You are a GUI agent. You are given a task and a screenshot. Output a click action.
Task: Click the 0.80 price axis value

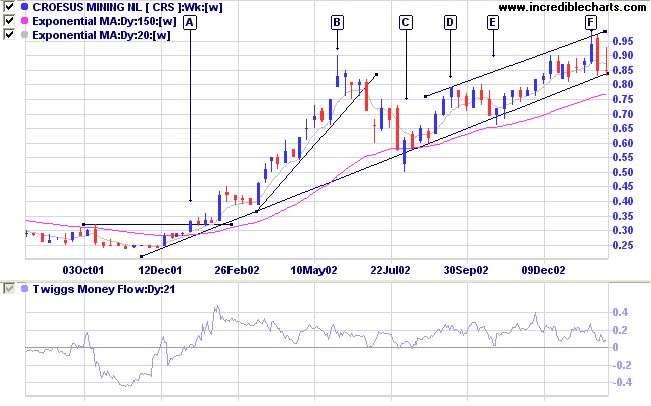pyautogui.click(x=623, y=84)
